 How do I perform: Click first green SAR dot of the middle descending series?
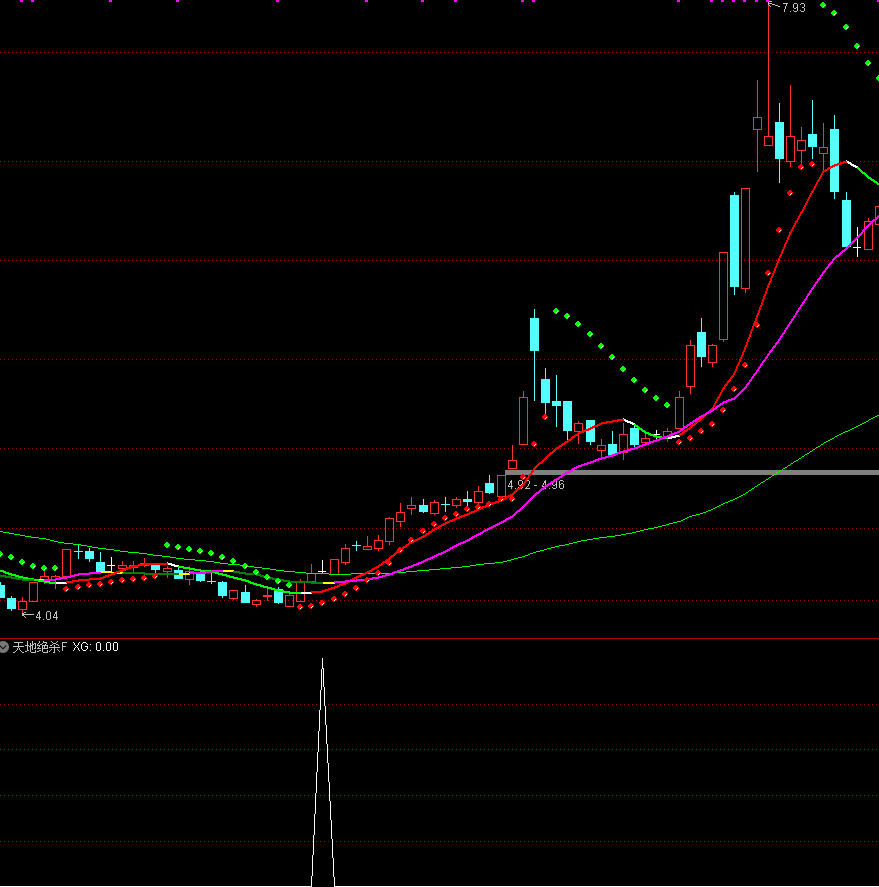(556, 311)
